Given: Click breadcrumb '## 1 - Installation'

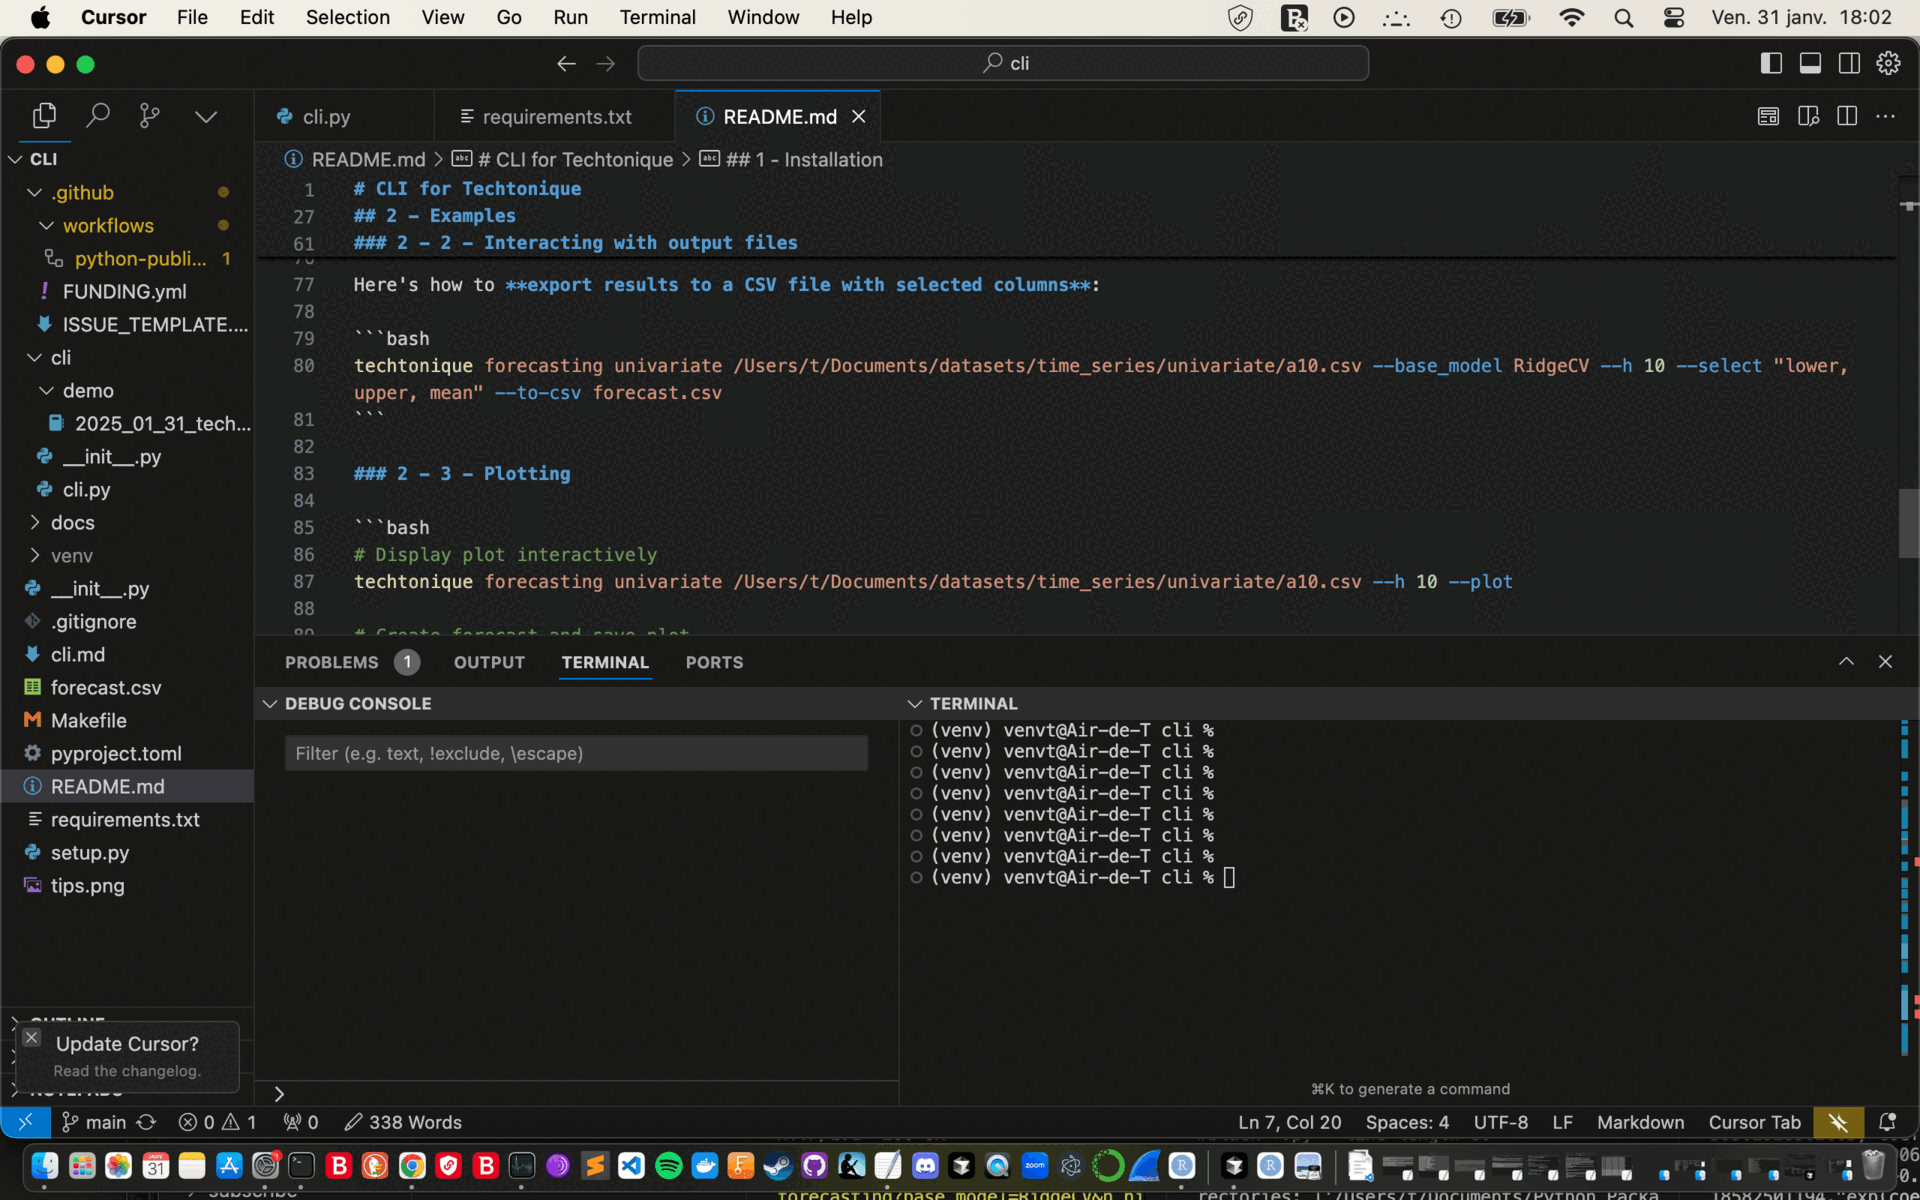Looking at the screenshot, I should click(x=804, y=159).
